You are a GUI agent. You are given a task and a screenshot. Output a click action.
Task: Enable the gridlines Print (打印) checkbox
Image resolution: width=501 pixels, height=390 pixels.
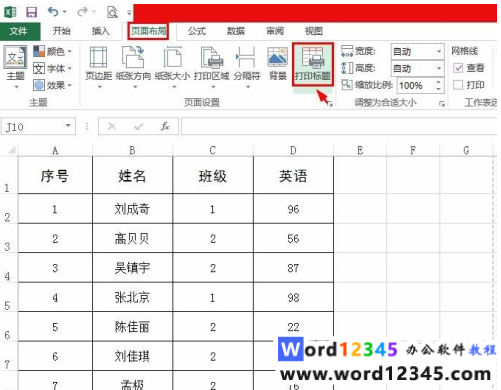(458, 85)
